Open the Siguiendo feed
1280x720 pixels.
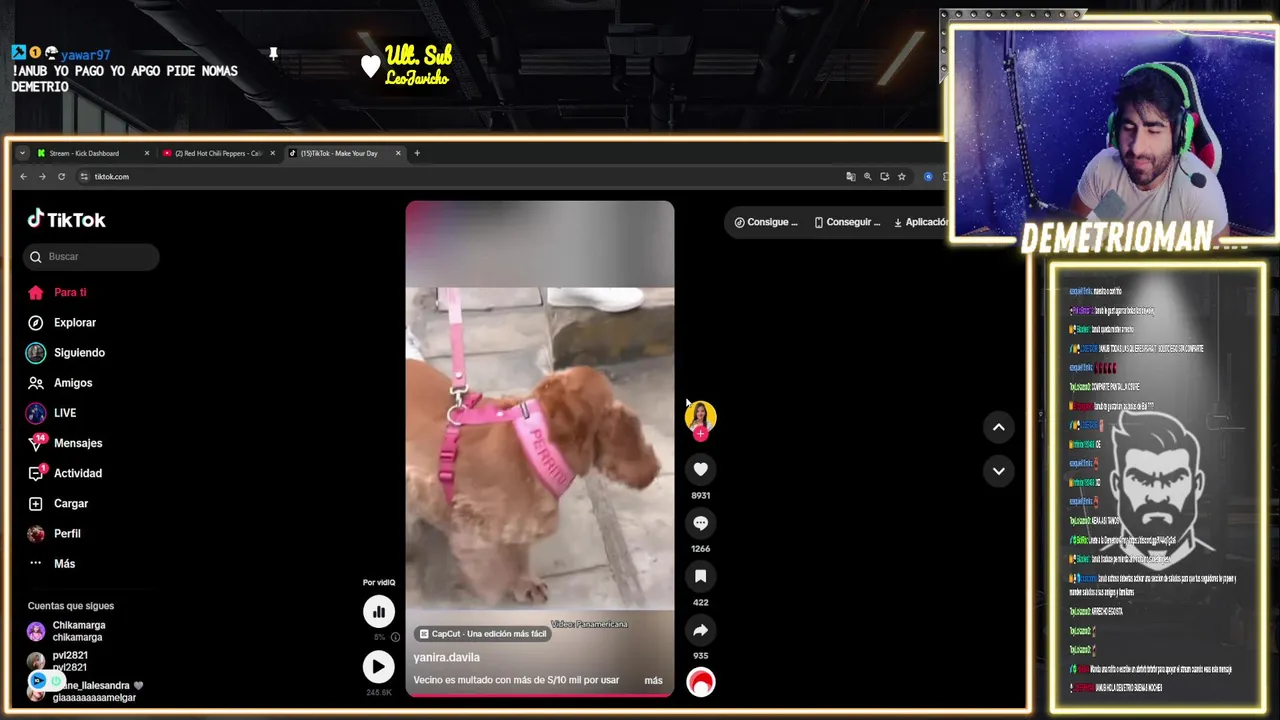pos(79,353)
